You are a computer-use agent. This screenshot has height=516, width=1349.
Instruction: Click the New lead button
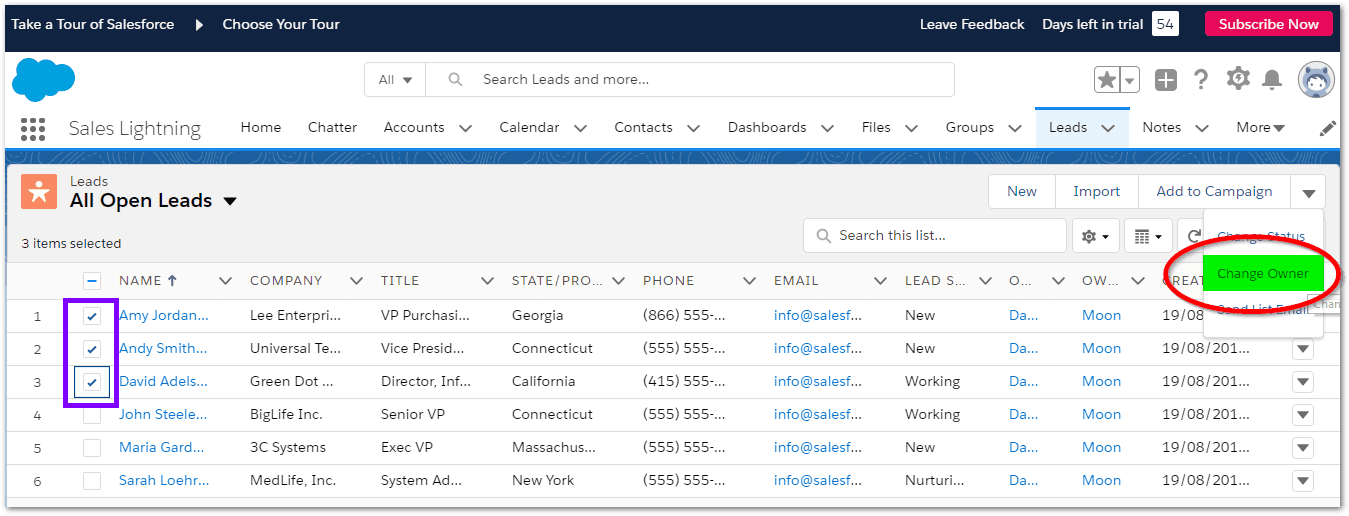(x=1021, y=192)
